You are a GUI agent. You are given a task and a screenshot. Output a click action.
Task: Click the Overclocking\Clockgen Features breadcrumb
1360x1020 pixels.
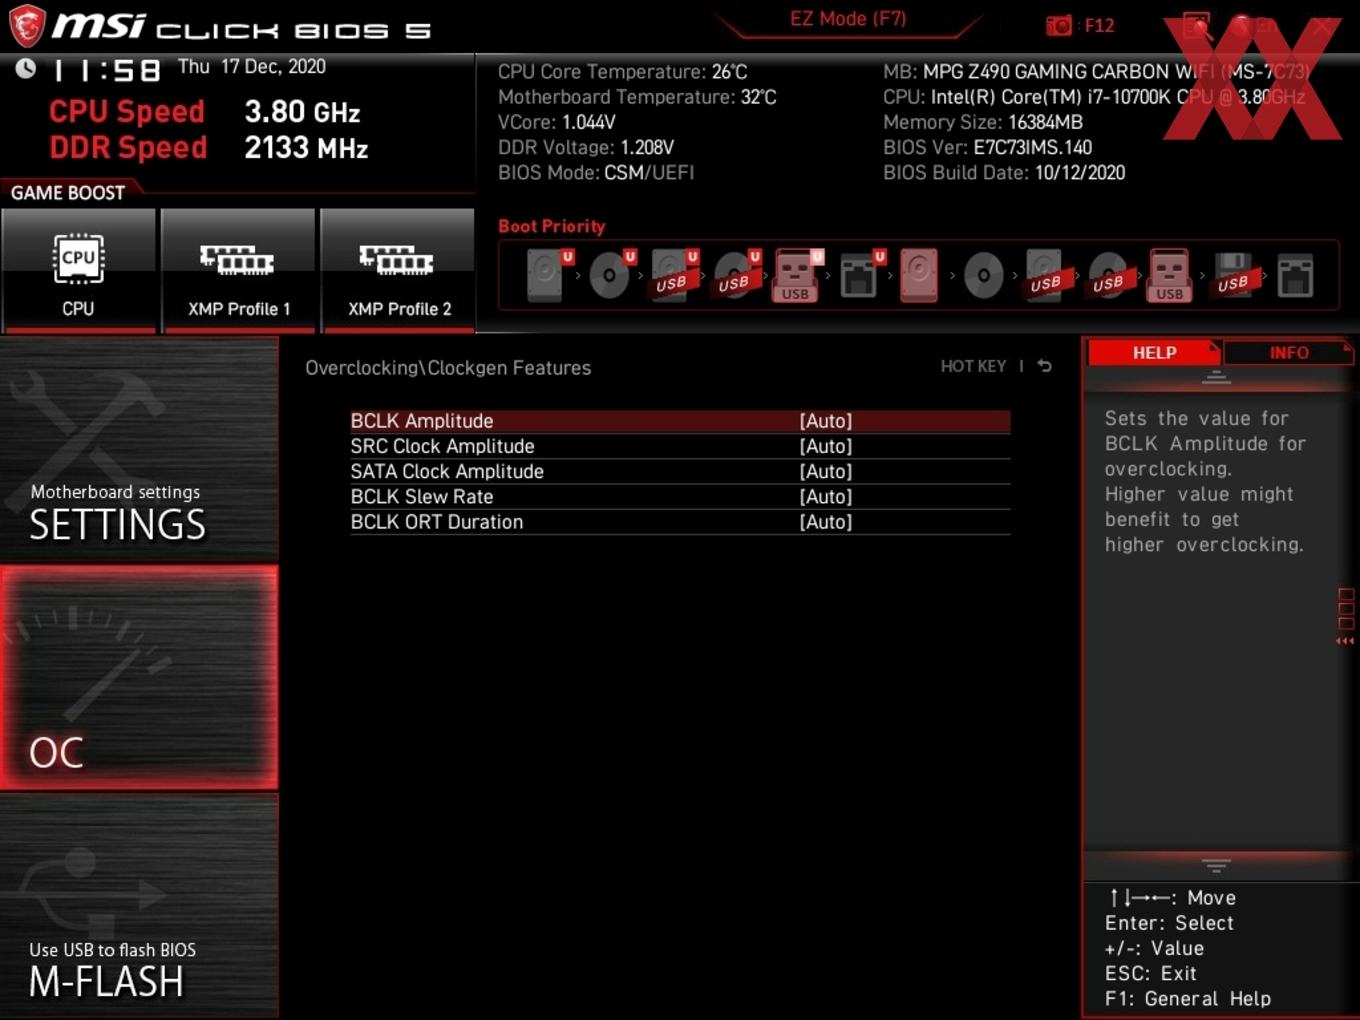[x=448, y=368]
